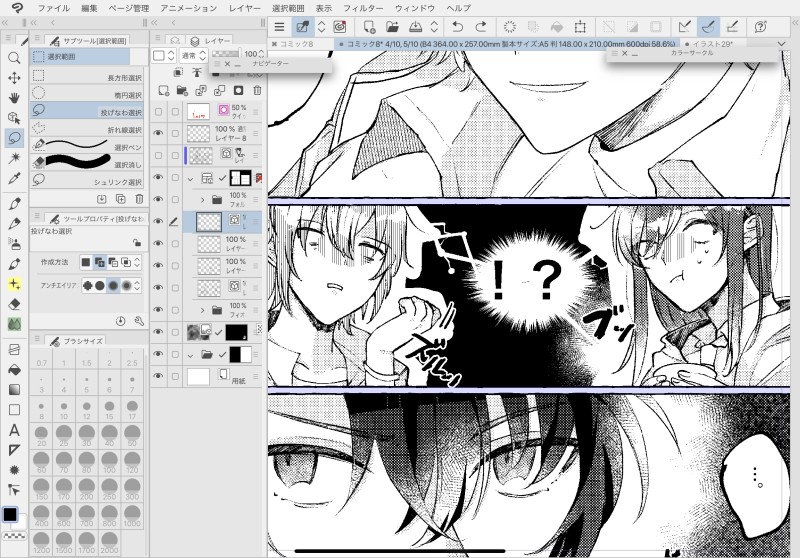This screenshot has height=558, width=800.
Task: Select the Text tool
Action: (x=14, y=430)
